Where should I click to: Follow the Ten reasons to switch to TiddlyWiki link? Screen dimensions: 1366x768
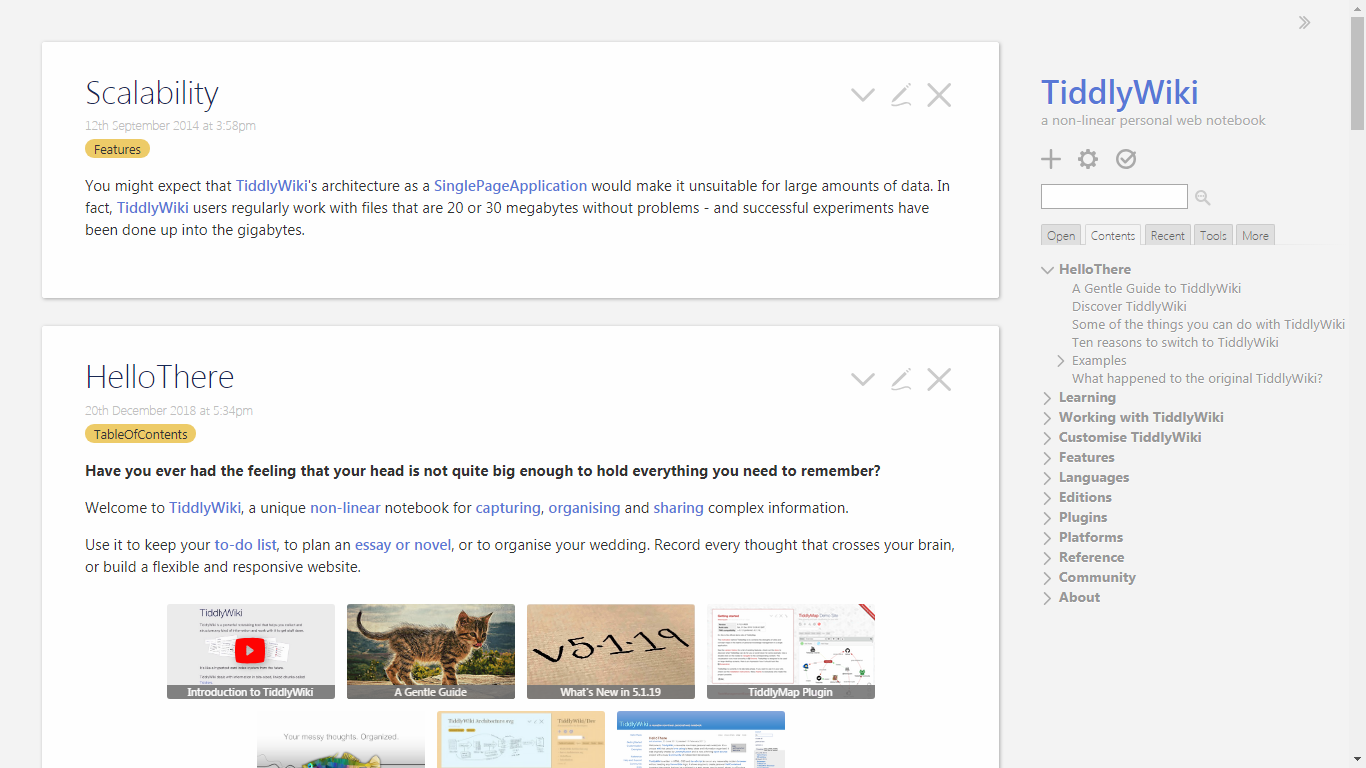[x=1175, y=342]
